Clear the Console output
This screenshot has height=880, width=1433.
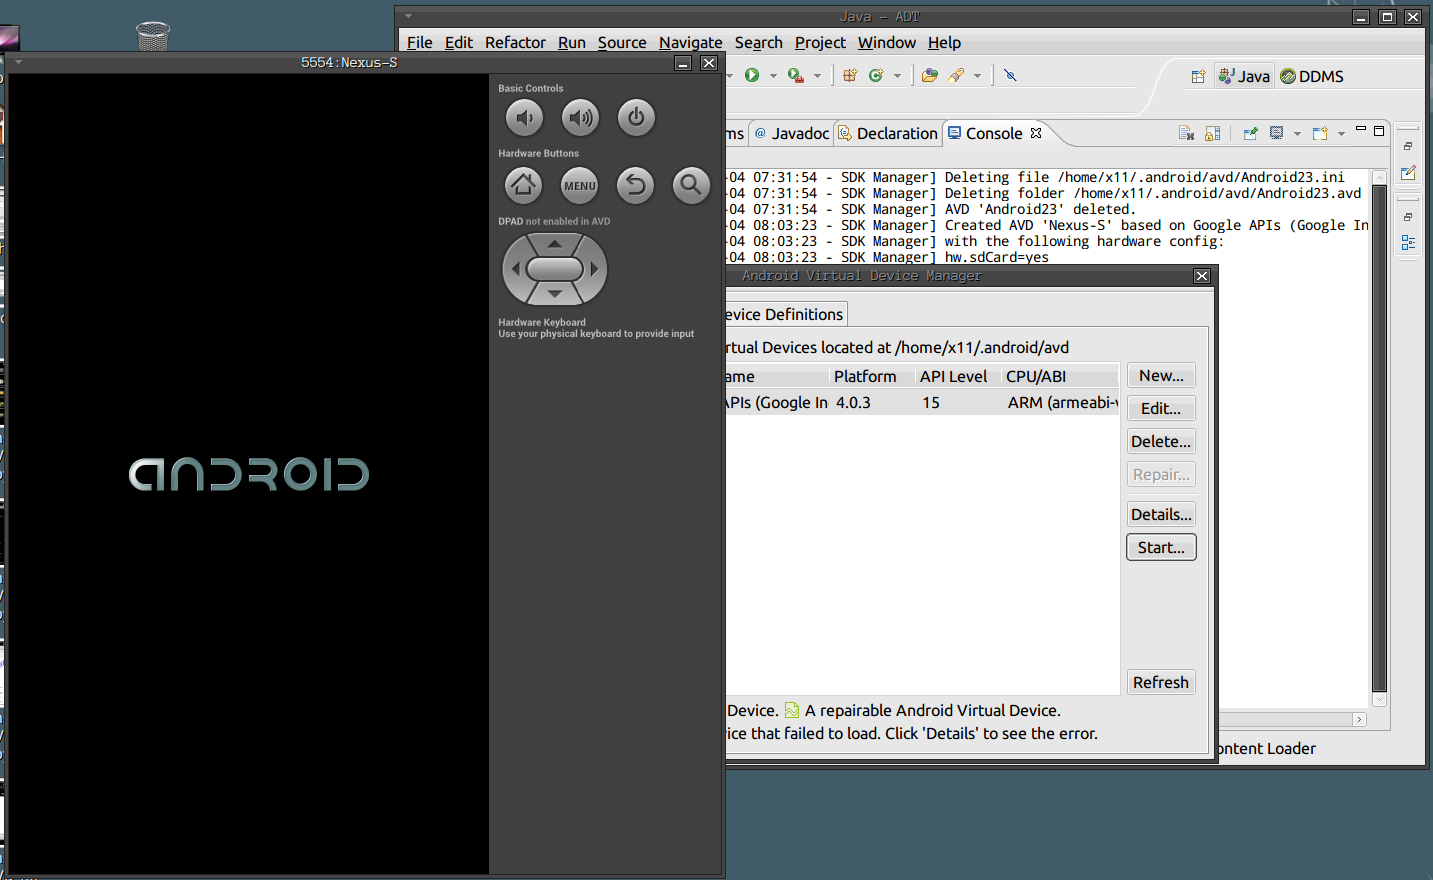click(1187, 133)
